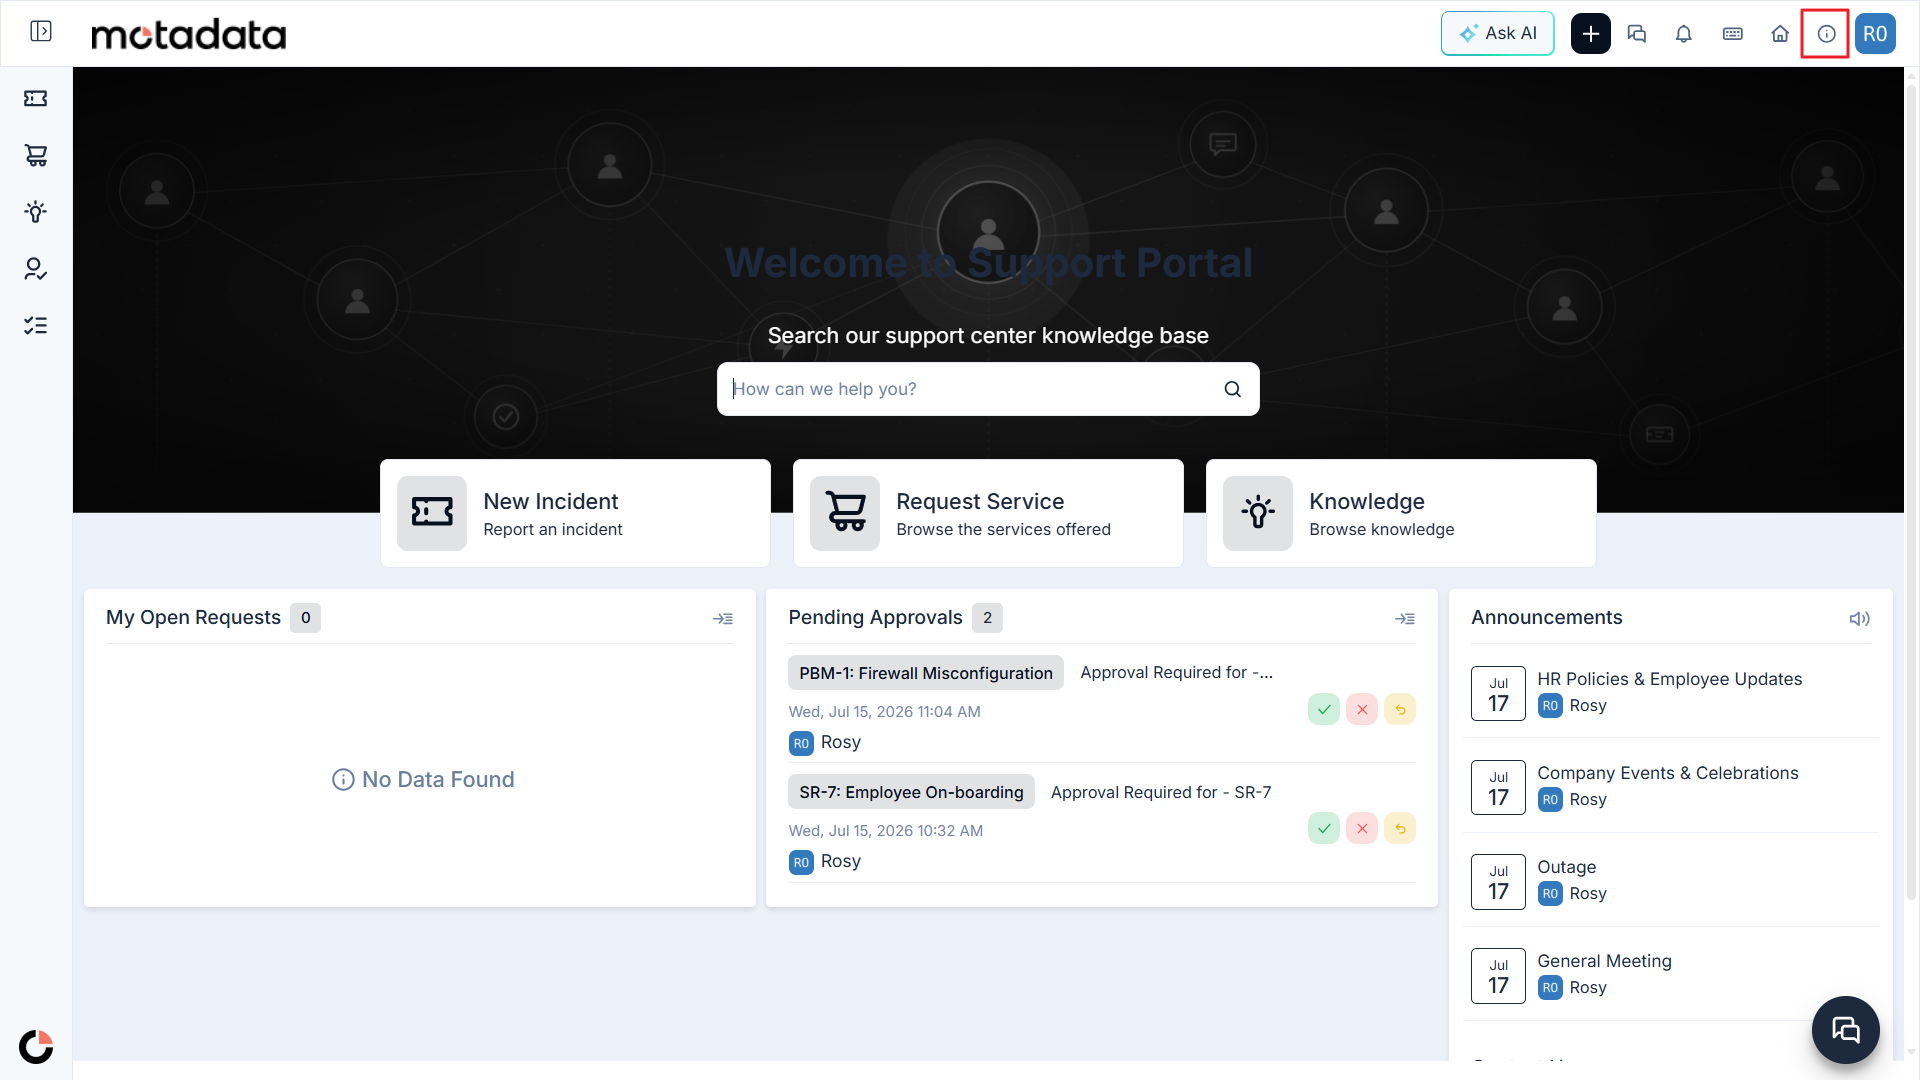
Task: Open the Ask AI assistant
Action: tap(1497, 33)
